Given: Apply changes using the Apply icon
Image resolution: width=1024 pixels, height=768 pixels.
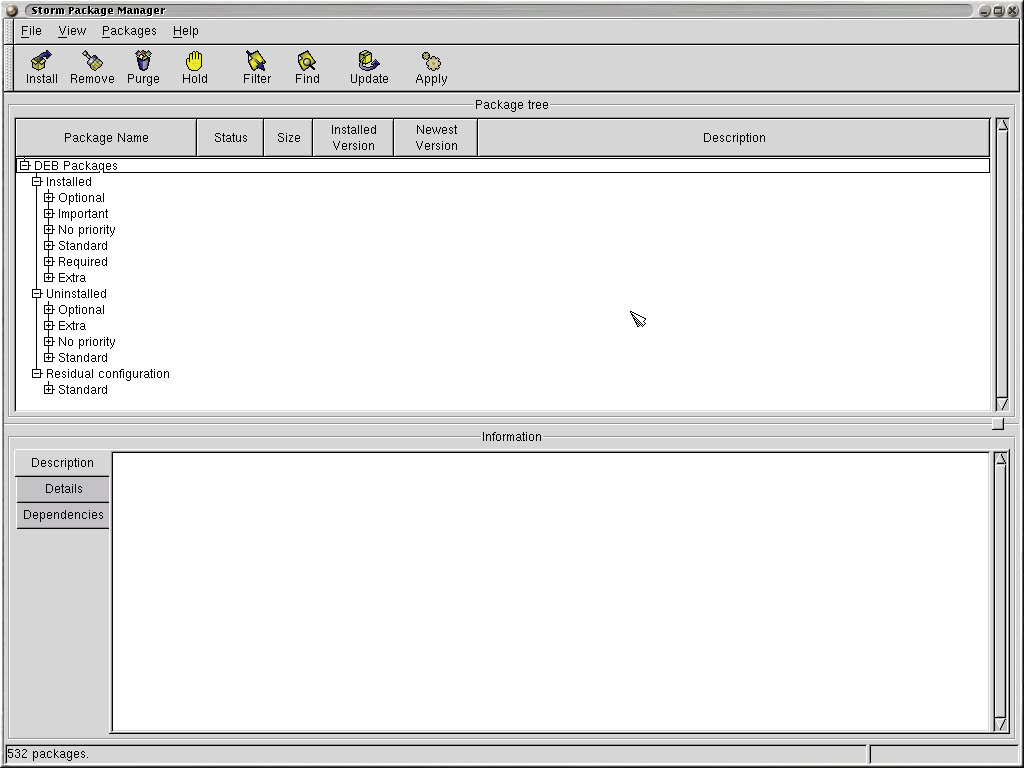Looking at the screenshot, I should (x=431, y=62).
